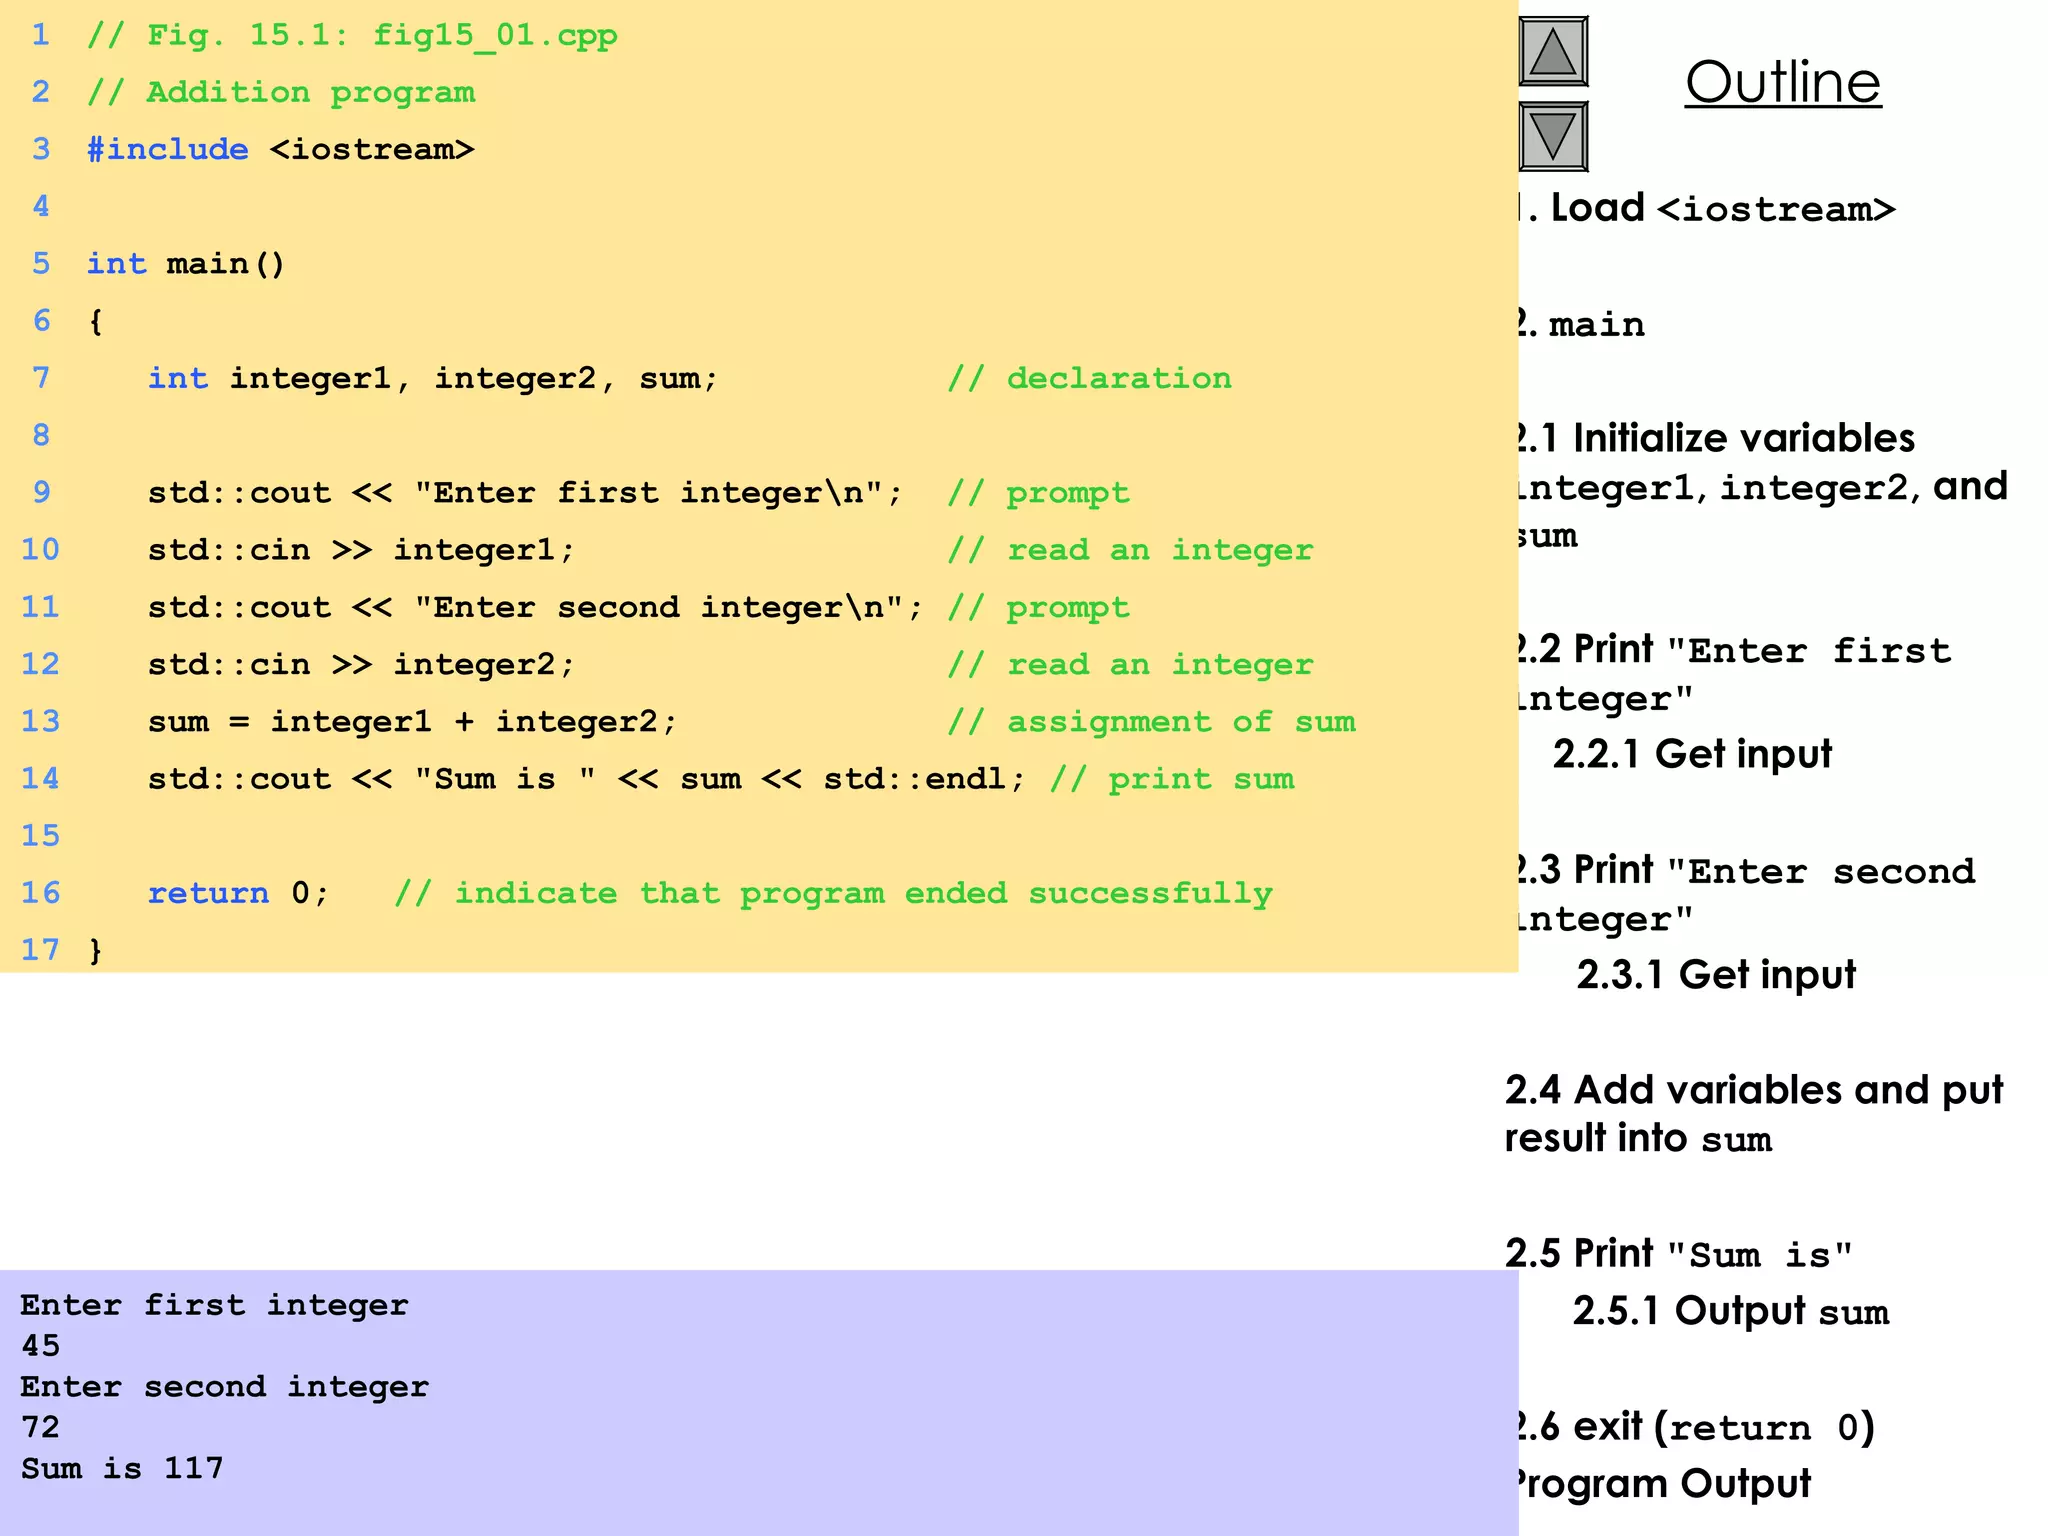Select outline item 2.5 Print Sum is
The height and width of the screenshot is (1536, 2048).
(x=1679, y=1253)
